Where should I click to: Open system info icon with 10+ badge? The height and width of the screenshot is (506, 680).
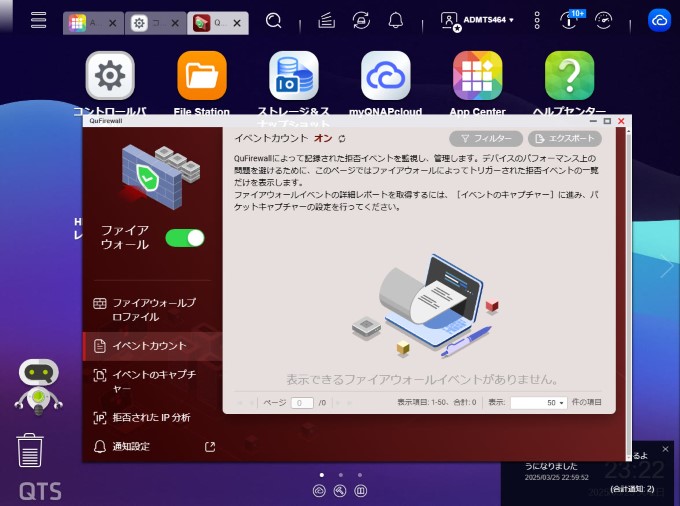[571, 20]
